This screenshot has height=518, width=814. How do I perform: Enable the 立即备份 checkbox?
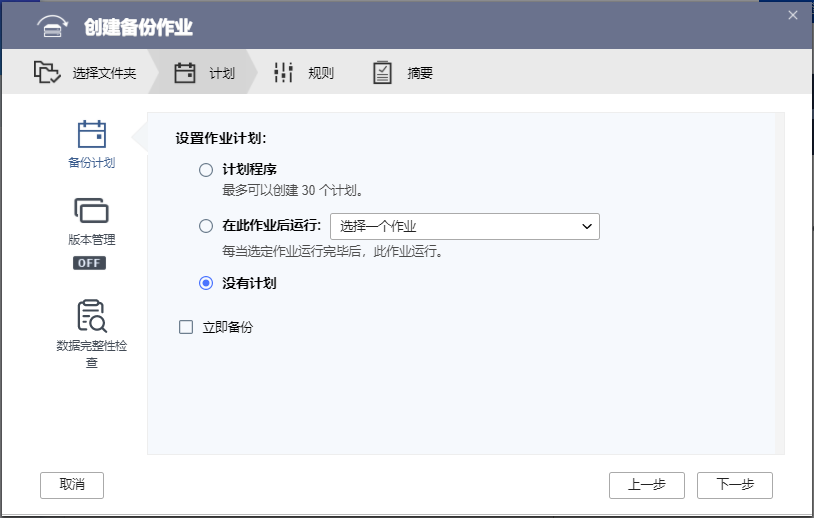[x=185, y=327]
